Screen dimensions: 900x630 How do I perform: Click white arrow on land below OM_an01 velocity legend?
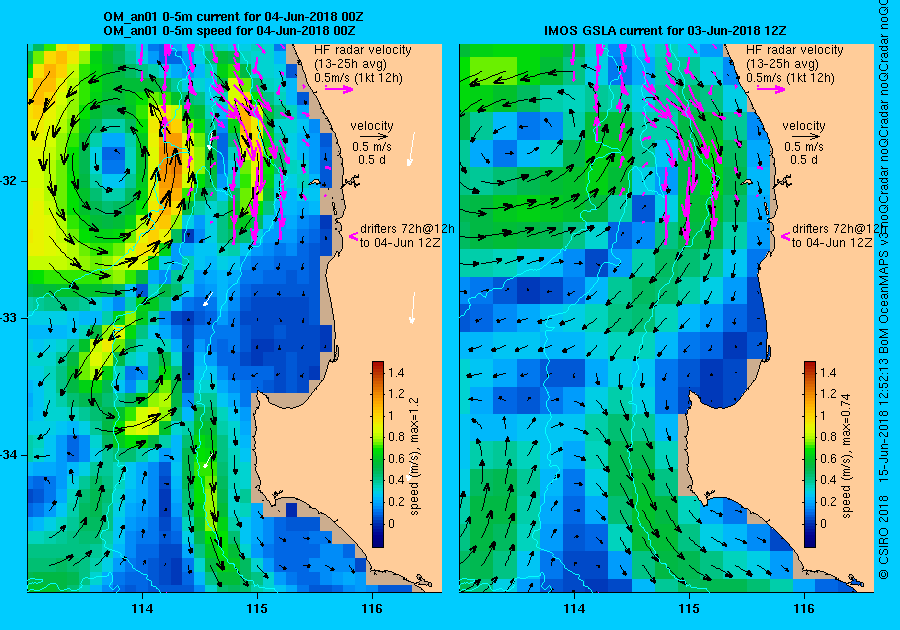[411, 149]
